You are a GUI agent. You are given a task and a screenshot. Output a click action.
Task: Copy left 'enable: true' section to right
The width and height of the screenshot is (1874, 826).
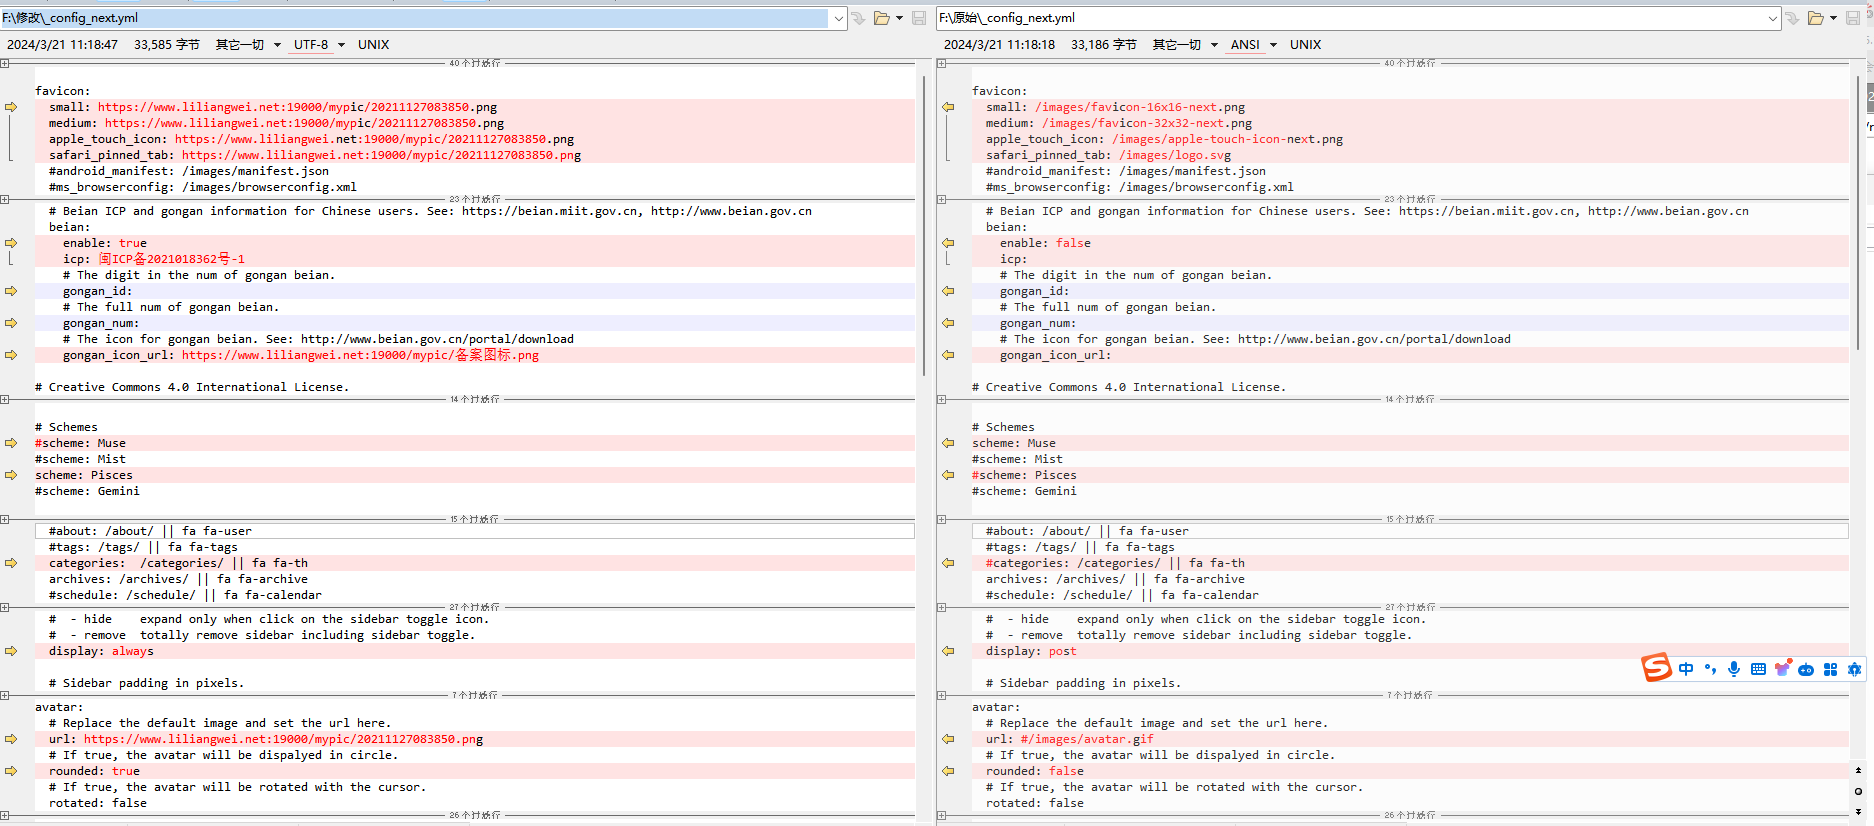coord(11,243)
